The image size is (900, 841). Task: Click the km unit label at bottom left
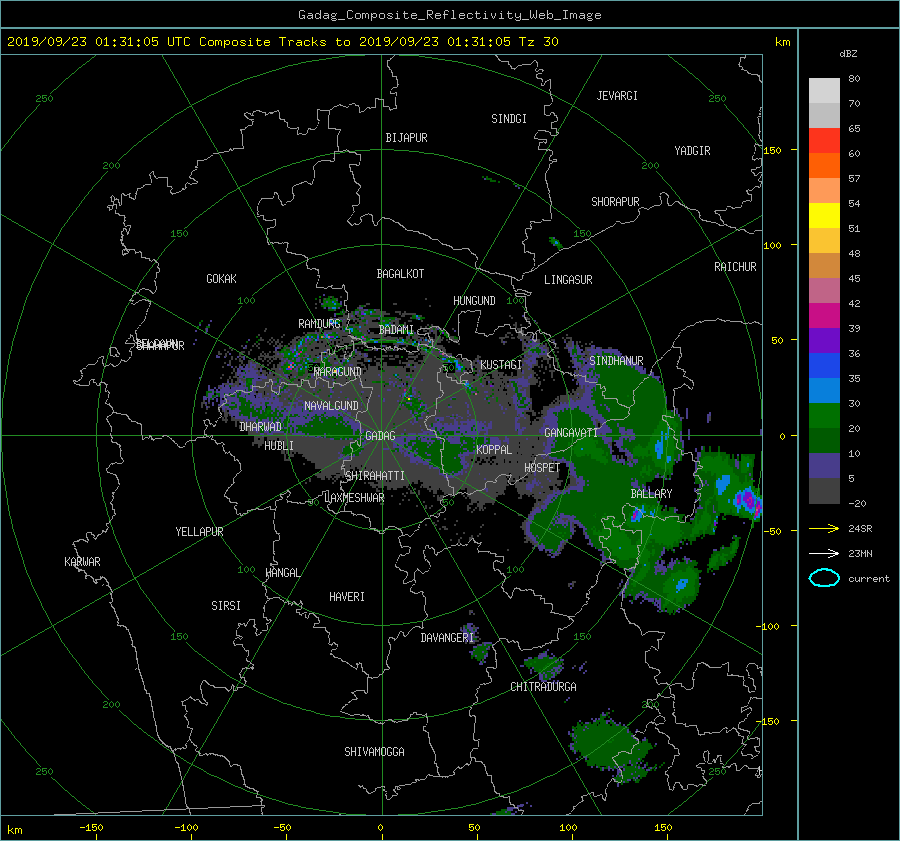[x=14, y=830]
